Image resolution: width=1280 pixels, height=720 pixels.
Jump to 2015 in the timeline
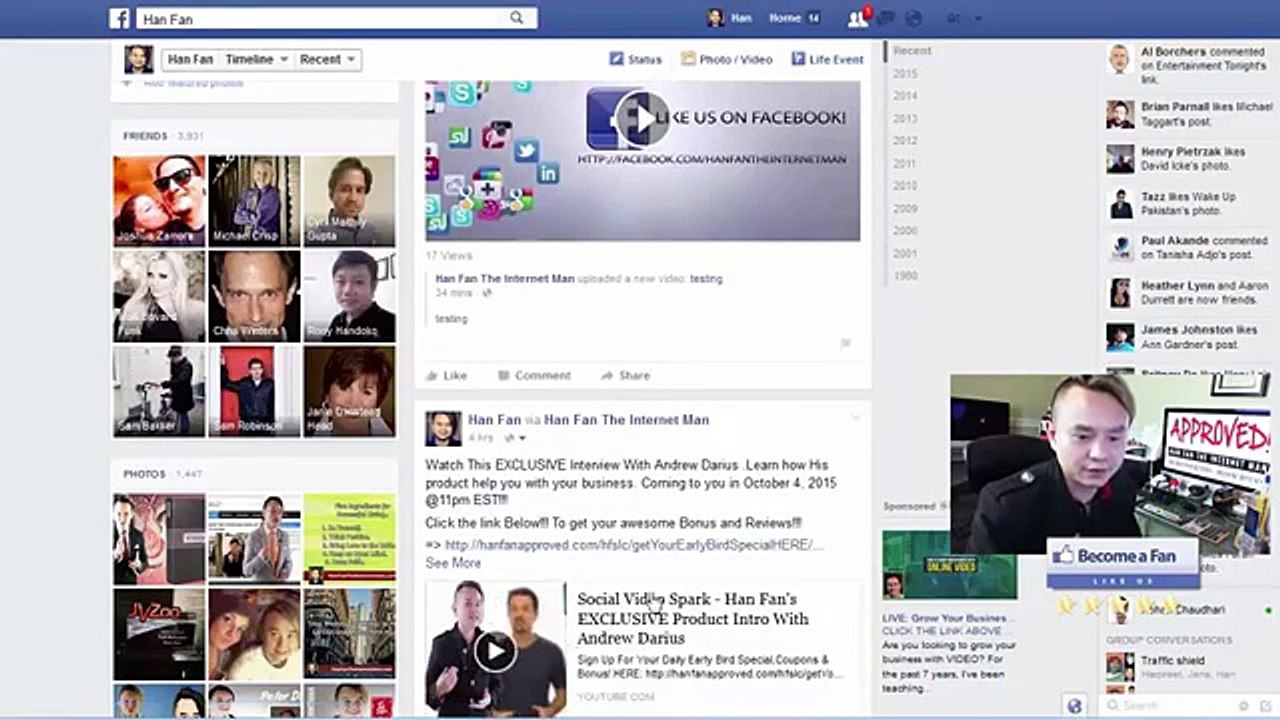pyautogui.click(x=905, y=74)
